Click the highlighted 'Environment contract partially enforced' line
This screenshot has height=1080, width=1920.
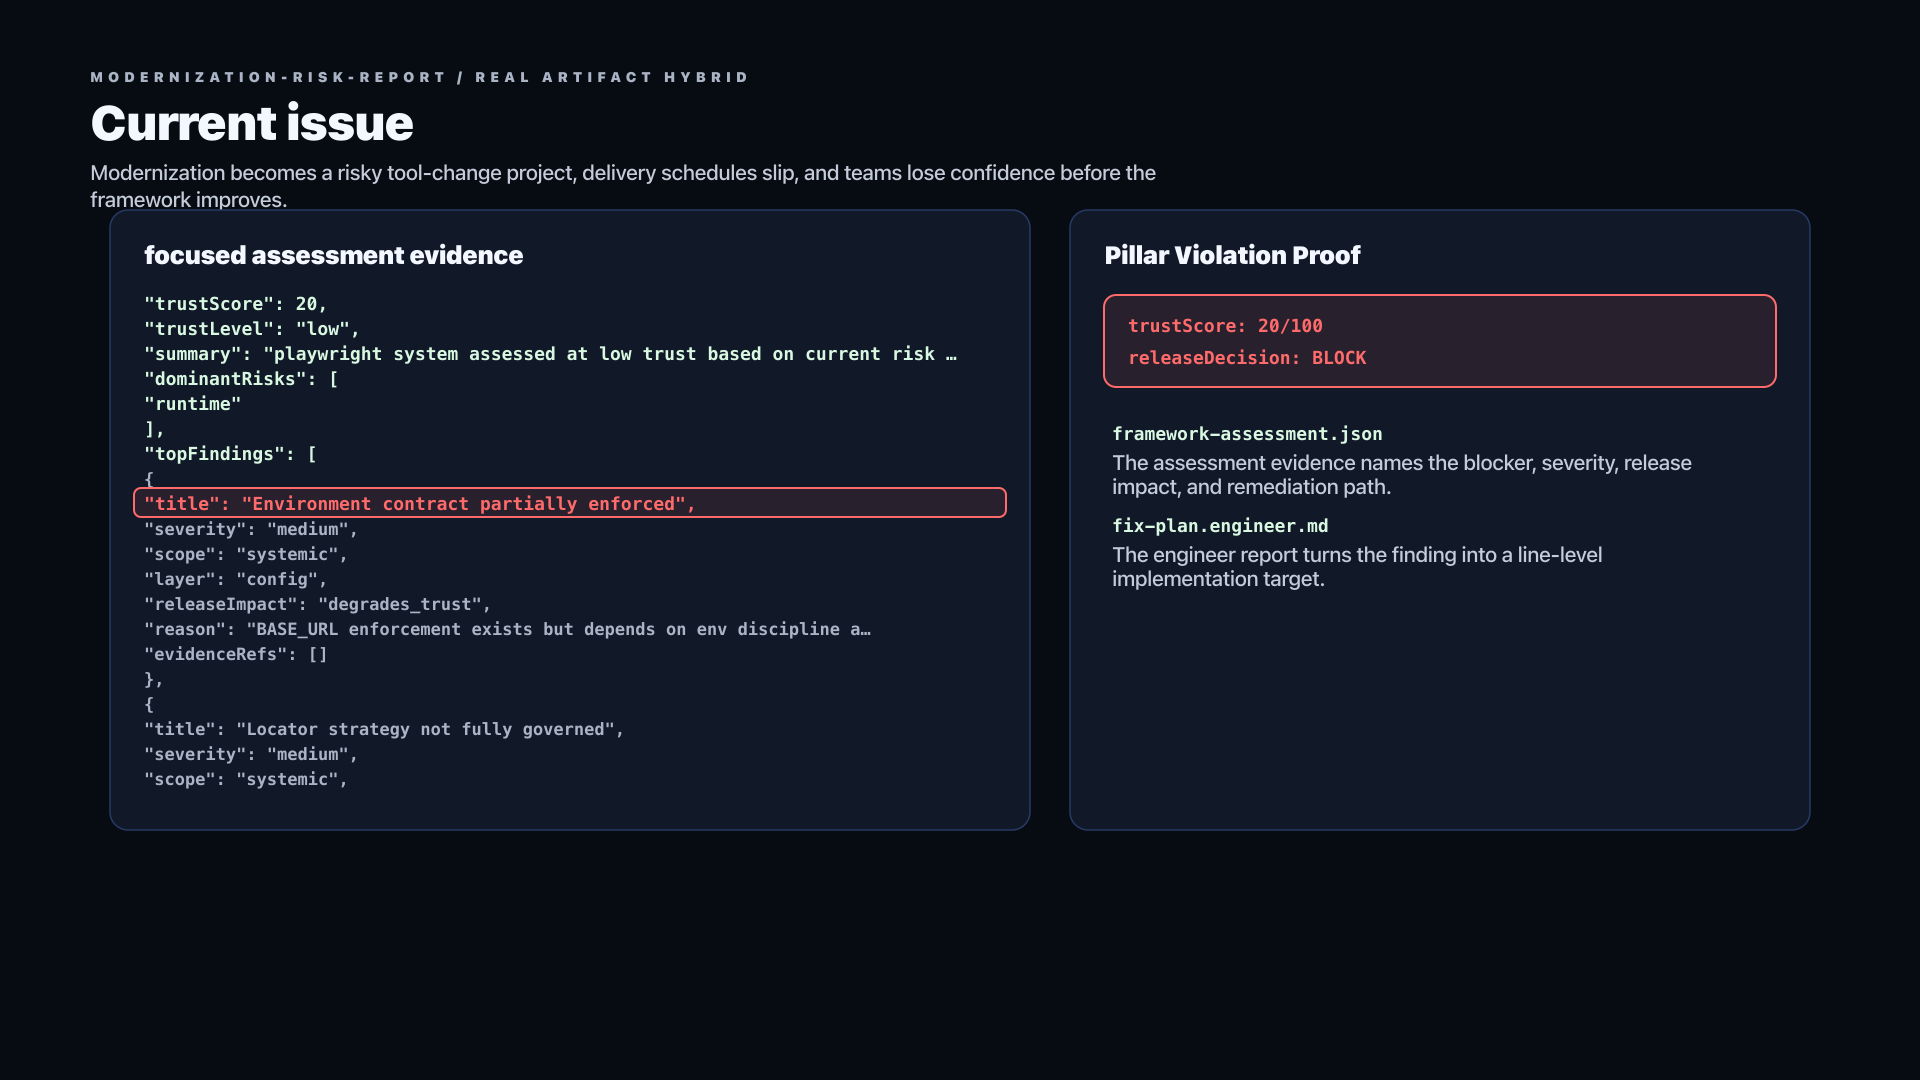click(x=570, y=503)
